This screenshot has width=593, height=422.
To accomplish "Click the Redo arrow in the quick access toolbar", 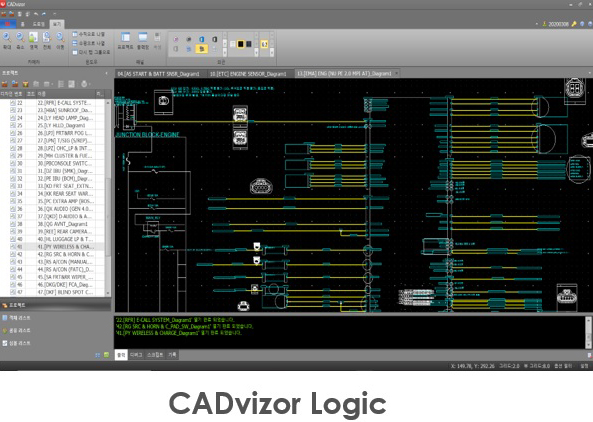I will point(44,14).
